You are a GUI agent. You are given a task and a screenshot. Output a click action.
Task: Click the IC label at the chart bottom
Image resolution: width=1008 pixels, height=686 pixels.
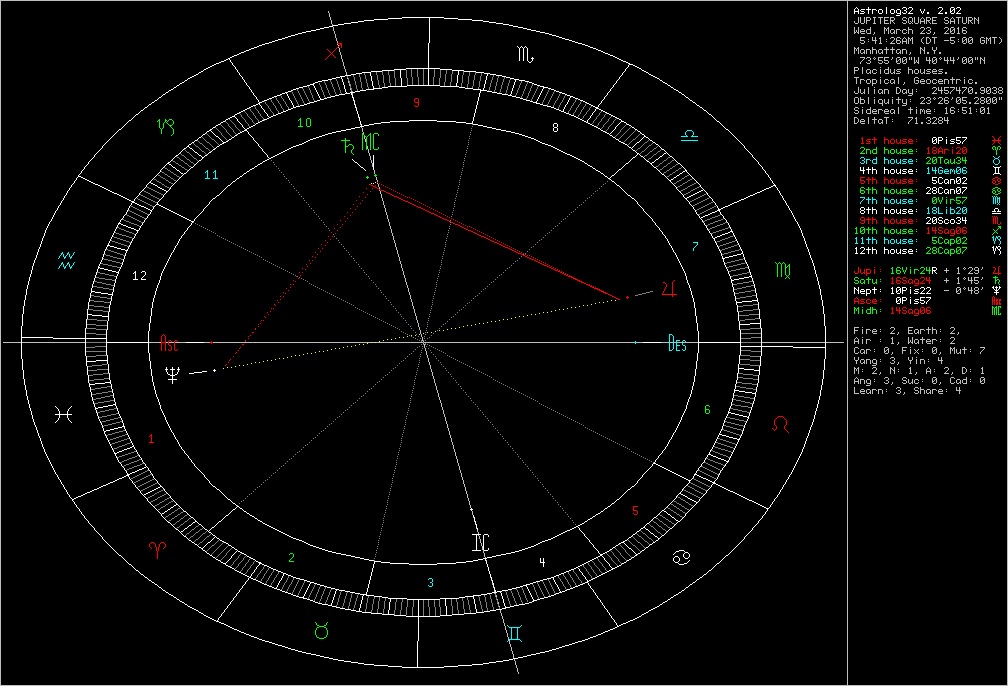[x=482, y=541]
